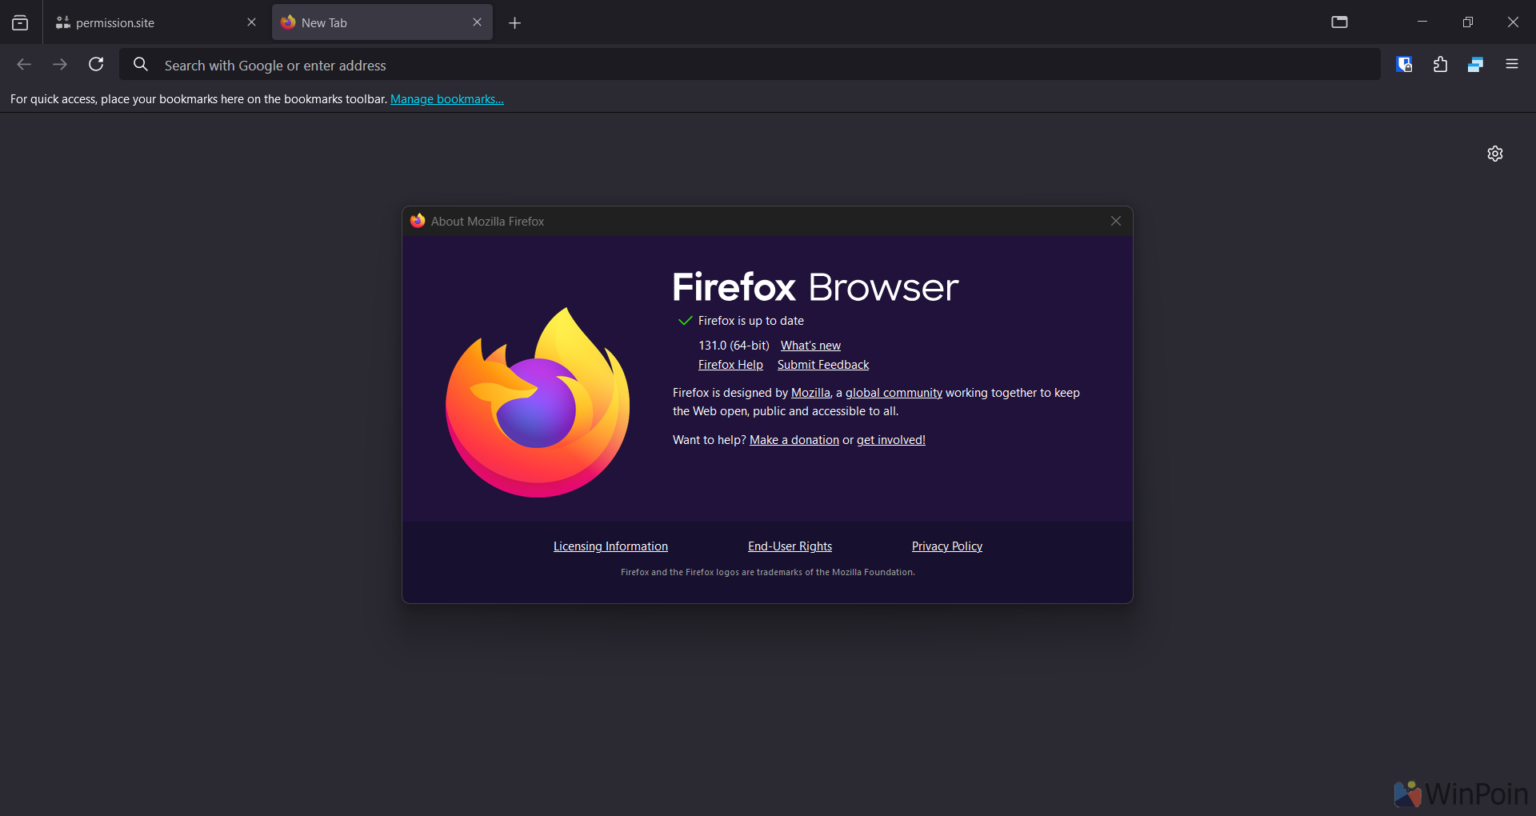1536x816 pixels.
Task: Open the list all tabs Firefox View icon
Action: click(20, 22)
